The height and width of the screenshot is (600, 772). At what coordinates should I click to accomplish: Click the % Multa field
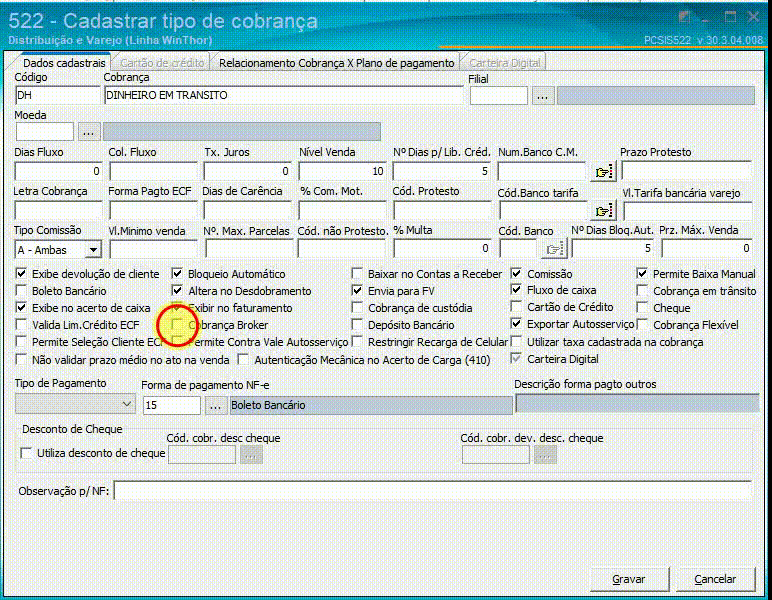pyautogui.click(x=442, y=249)
